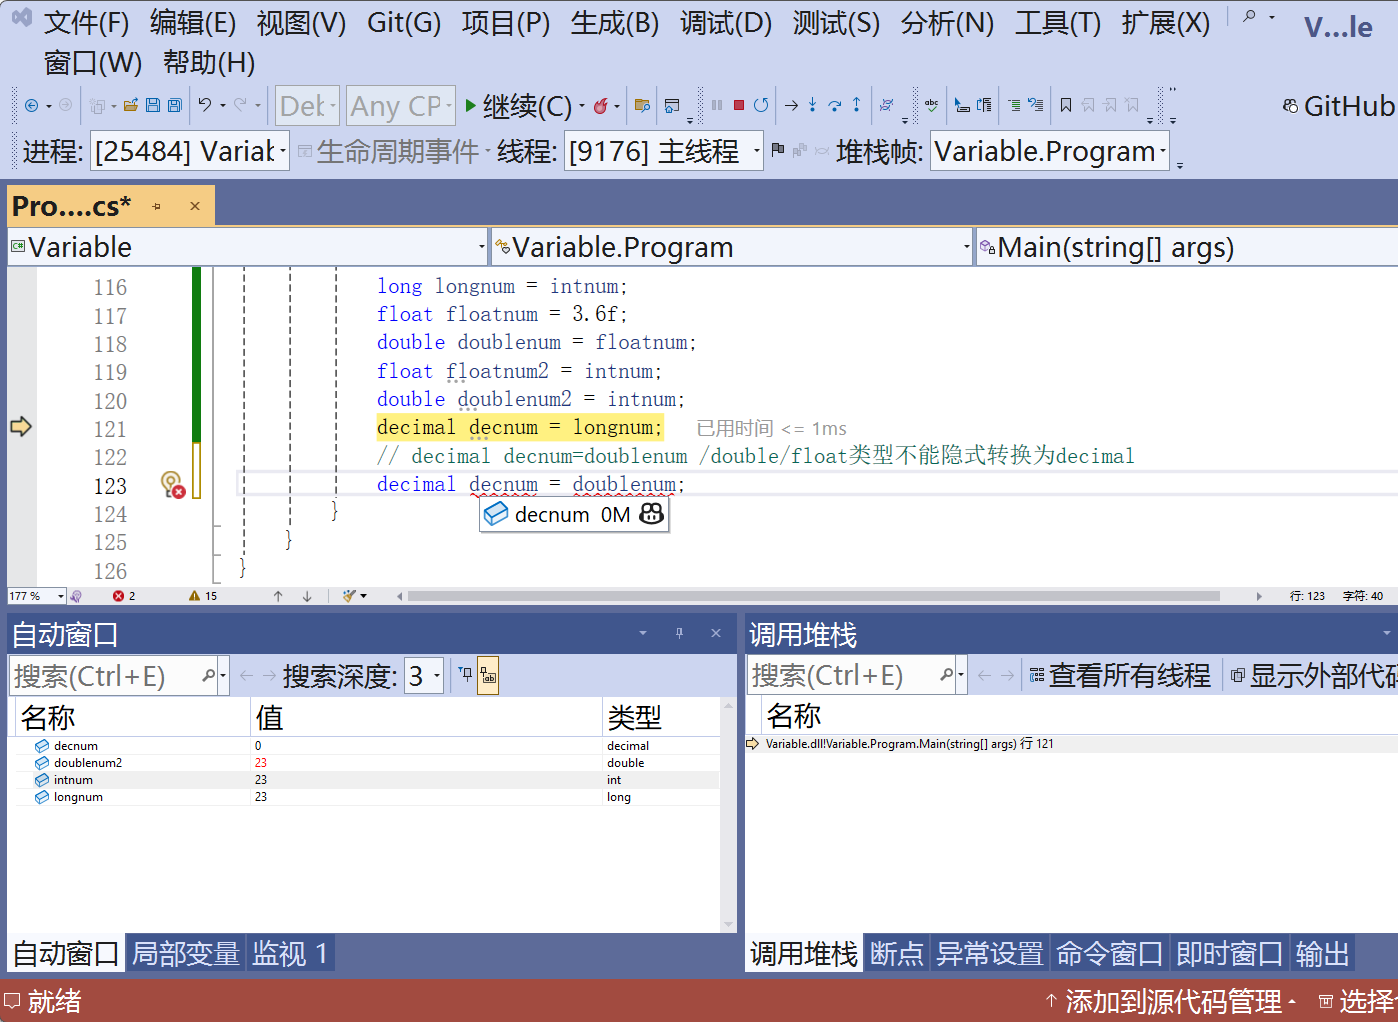Undo the last edit
The image size is (1398, 1022).
[x=205, y=105]
